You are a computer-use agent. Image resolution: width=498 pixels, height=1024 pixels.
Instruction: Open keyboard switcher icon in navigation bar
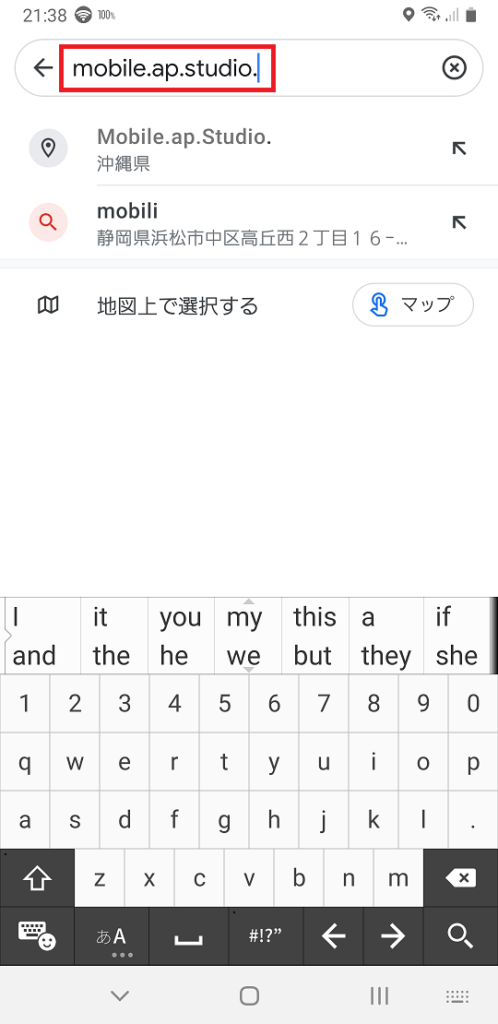(457, 995)
